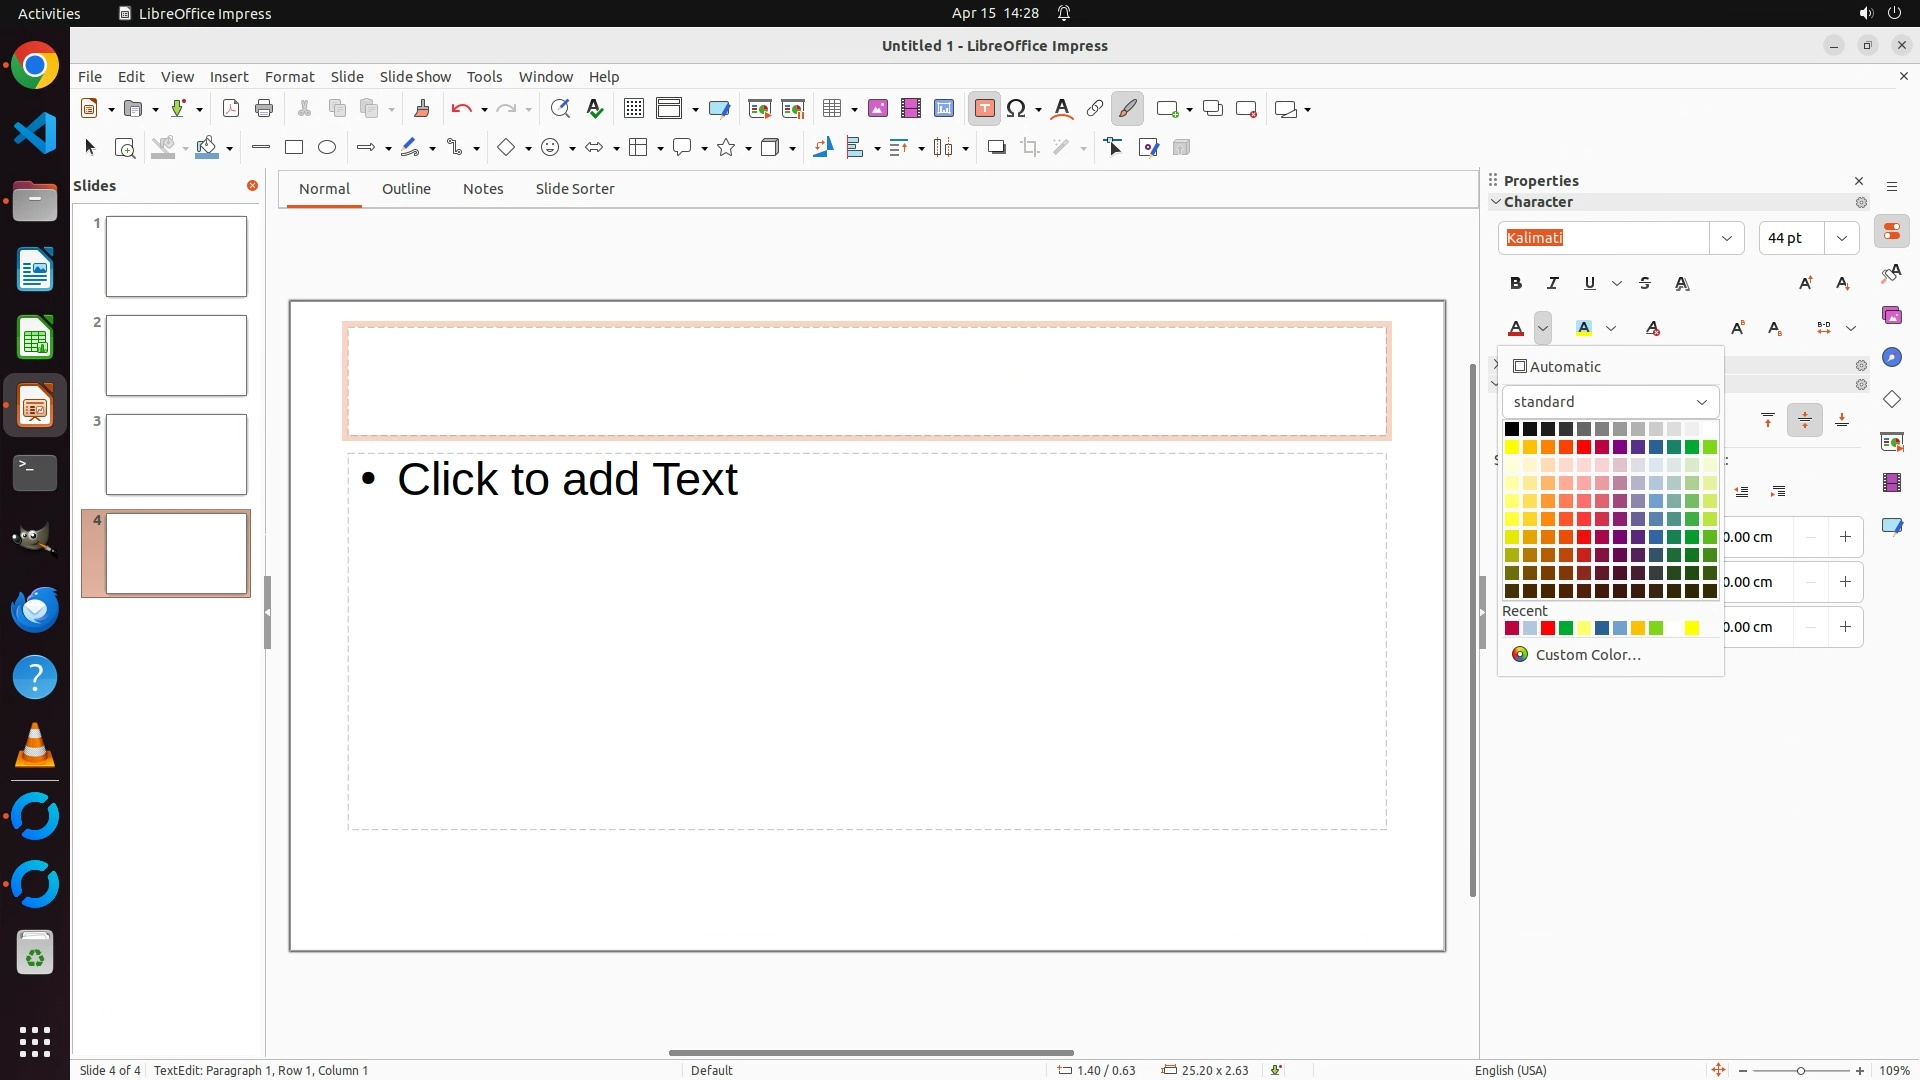Toggle Strikethrough in Character panel
Viewport: 1920px width, 1080px height.
[x=1645, y=284]
